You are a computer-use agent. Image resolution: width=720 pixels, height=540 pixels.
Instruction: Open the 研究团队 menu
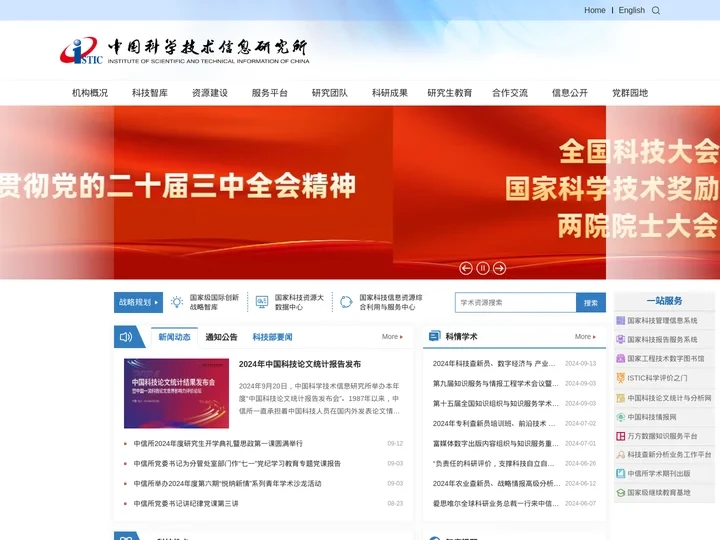330,93
